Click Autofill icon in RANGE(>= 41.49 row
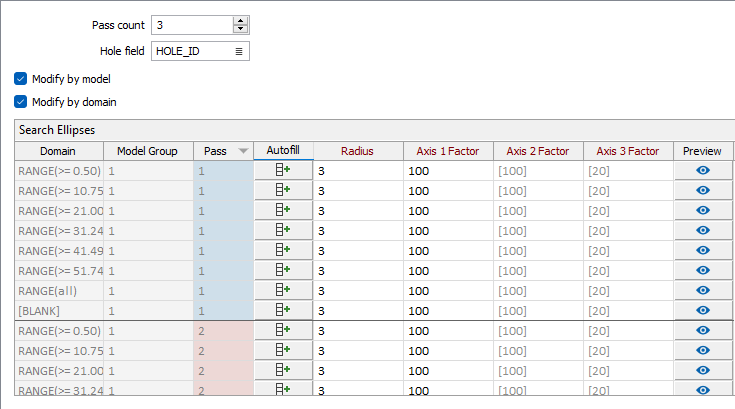Screen dimensions: 735x409 click(x=283, y=250)
